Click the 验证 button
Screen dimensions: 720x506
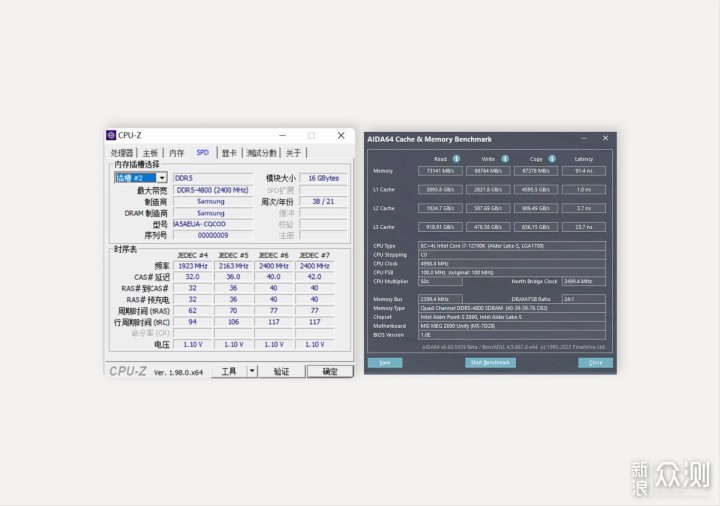[x=281, y=371]
